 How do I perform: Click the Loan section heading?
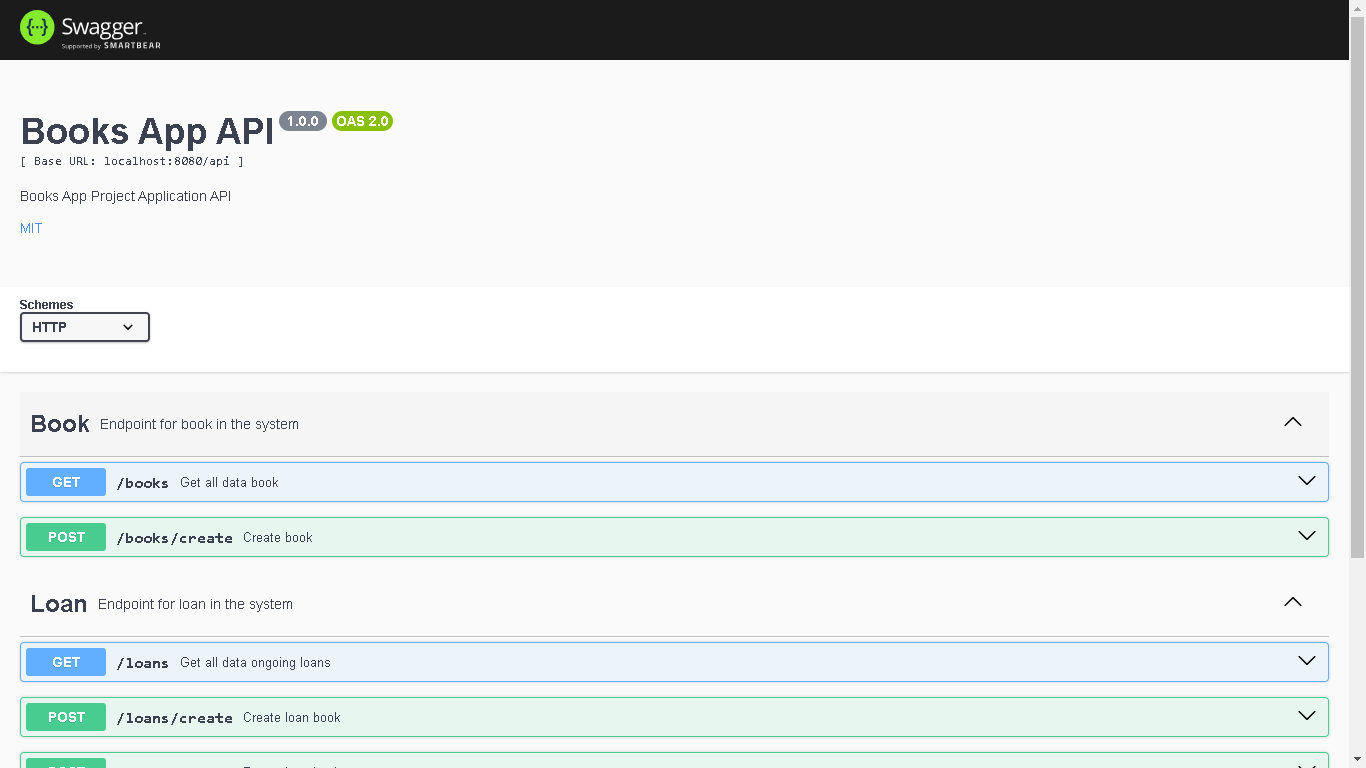coord(59,604)
